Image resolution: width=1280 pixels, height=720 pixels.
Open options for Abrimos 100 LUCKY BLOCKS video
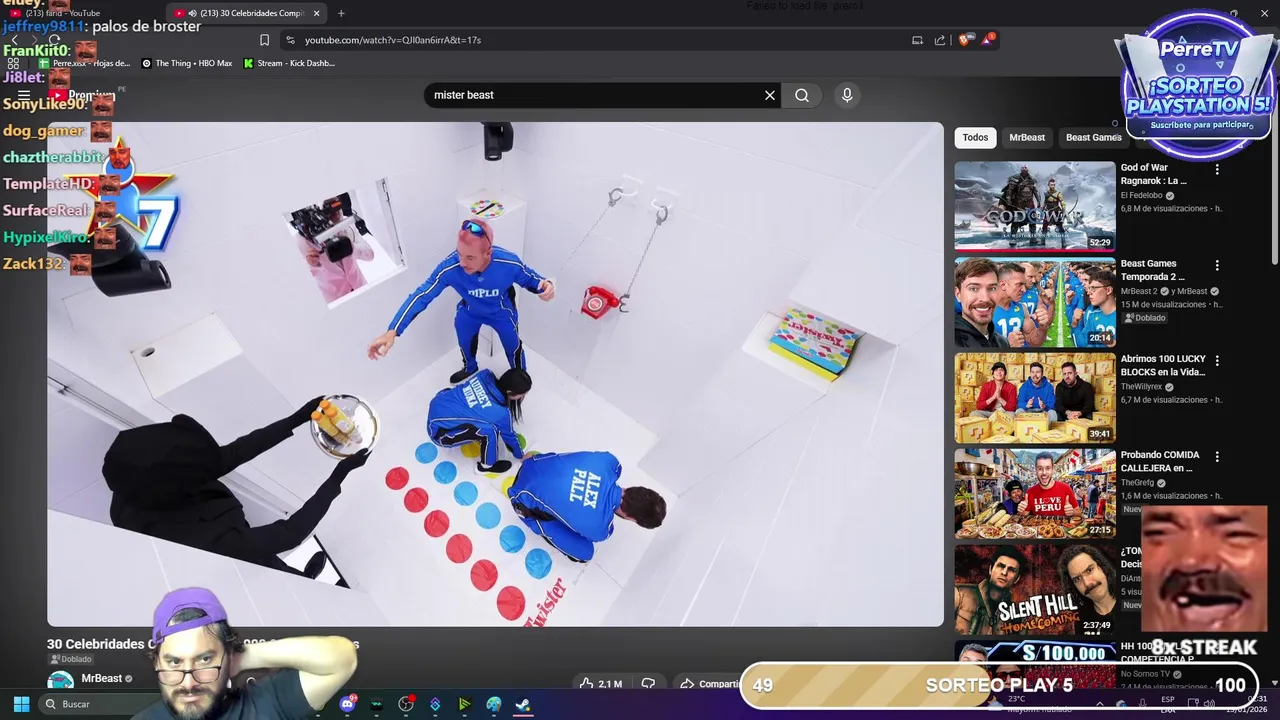1217,361
